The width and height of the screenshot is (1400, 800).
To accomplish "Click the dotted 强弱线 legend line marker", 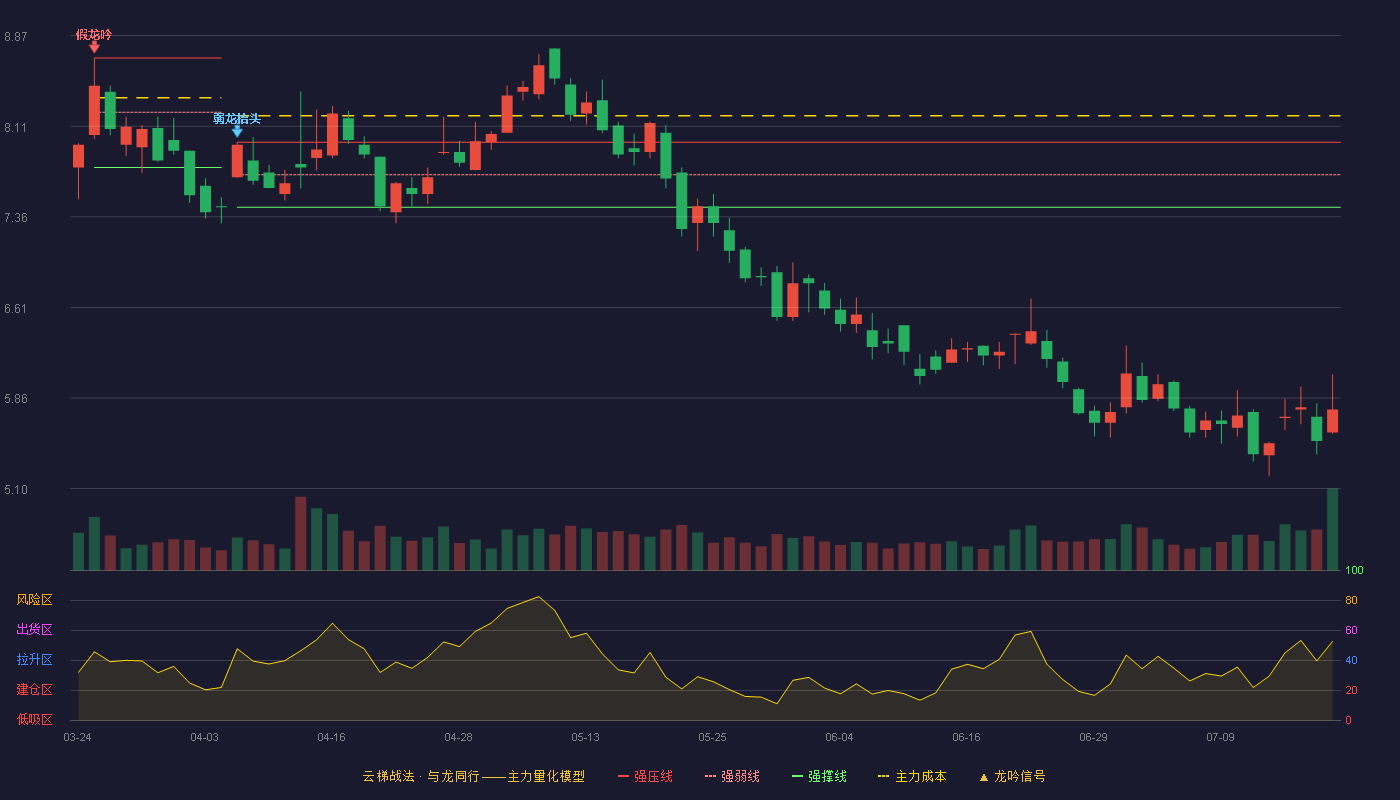I will 710,776.
